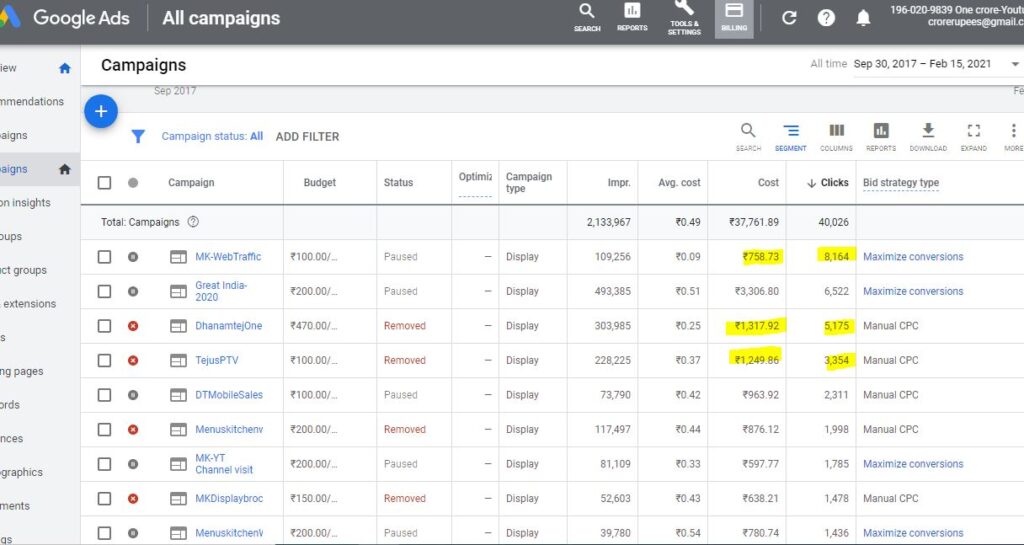Screen dimensions: 1024x545
Task: Tick the DhanamtejOne row checkbox
Action: 104,326
